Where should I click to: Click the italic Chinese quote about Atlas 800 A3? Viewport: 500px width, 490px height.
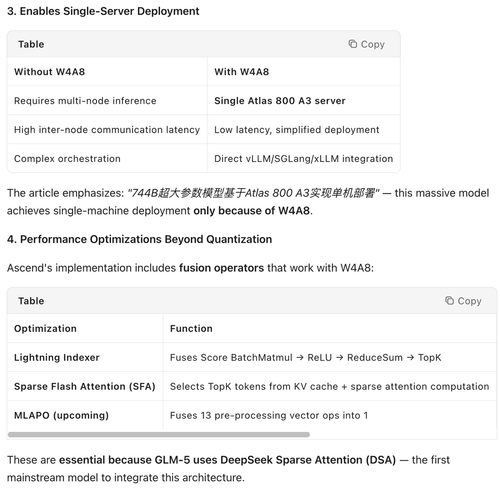point(253,193)
